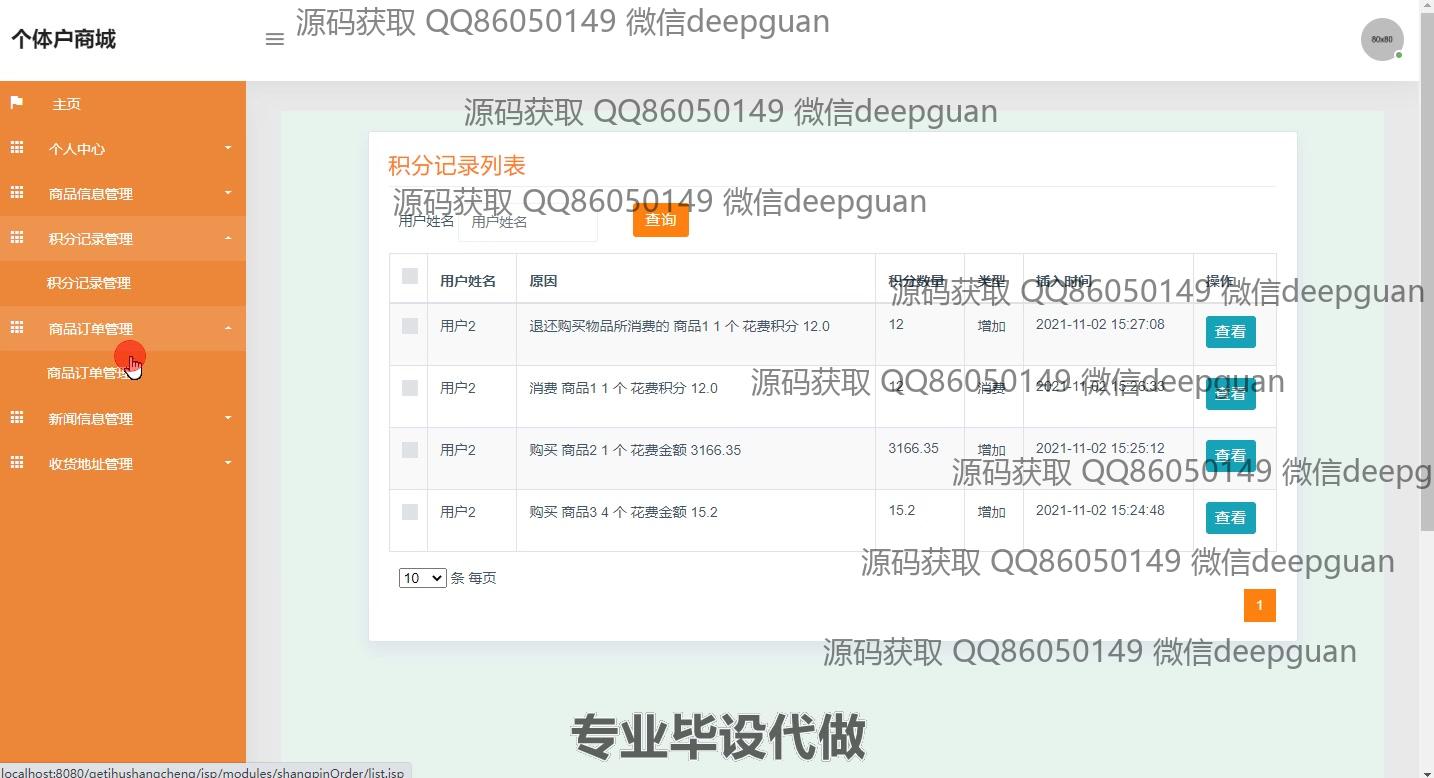Viewport: 1434px width, 778px height.
Task: Open the rows-per-page dropdown showing 10
Action: coord(422,578)
